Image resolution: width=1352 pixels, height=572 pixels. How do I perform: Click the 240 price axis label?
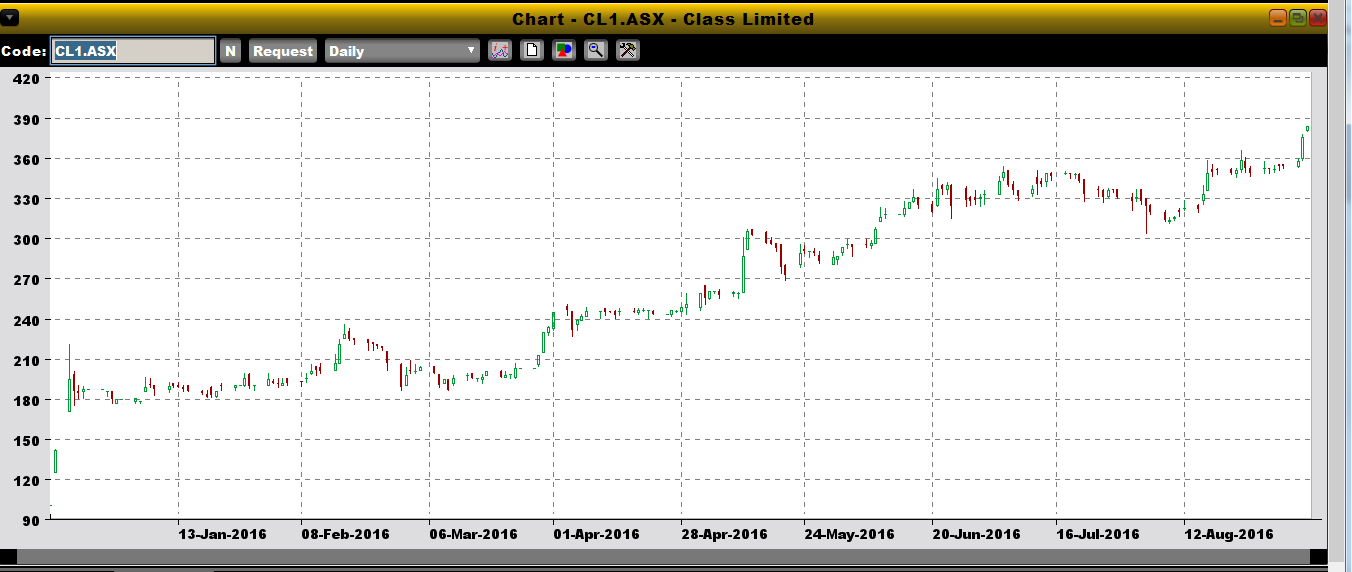(25, 320)
